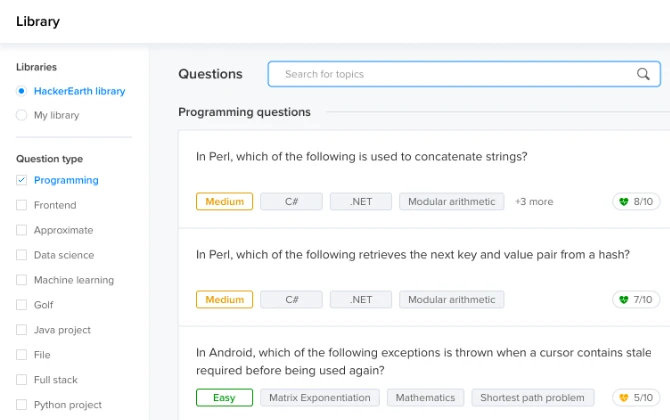Open the Perl concatenate strings question

361,156
